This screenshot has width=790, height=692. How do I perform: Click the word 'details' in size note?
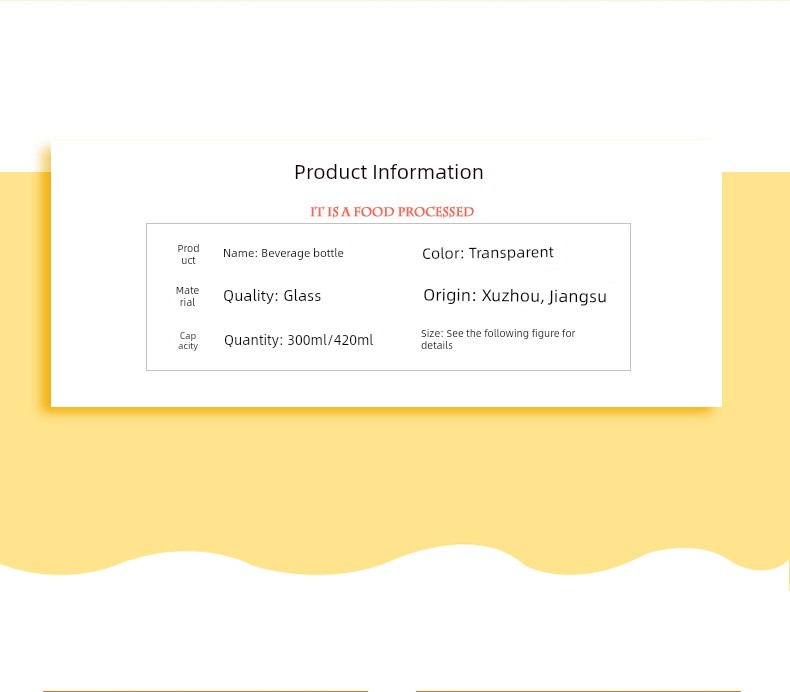click(x=437, y=346)
